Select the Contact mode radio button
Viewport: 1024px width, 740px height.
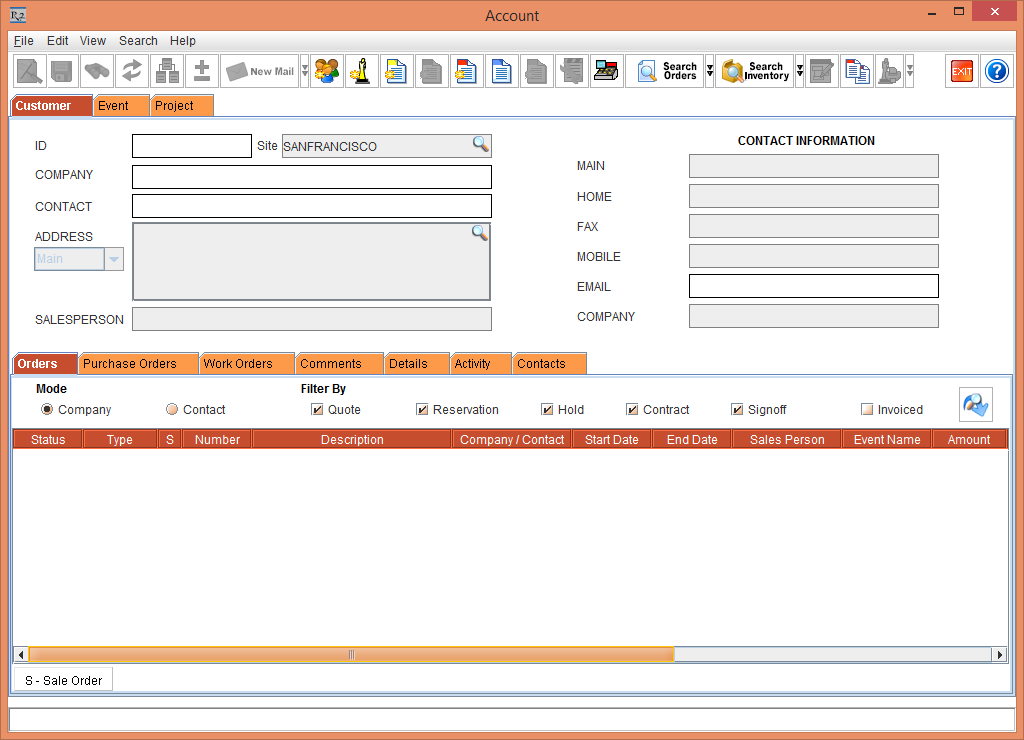coord(170,410)
